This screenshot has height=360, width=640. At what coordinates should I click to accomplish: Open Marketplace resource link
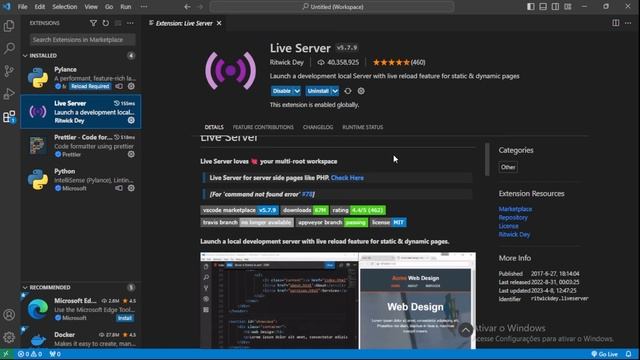pos(515,209)
